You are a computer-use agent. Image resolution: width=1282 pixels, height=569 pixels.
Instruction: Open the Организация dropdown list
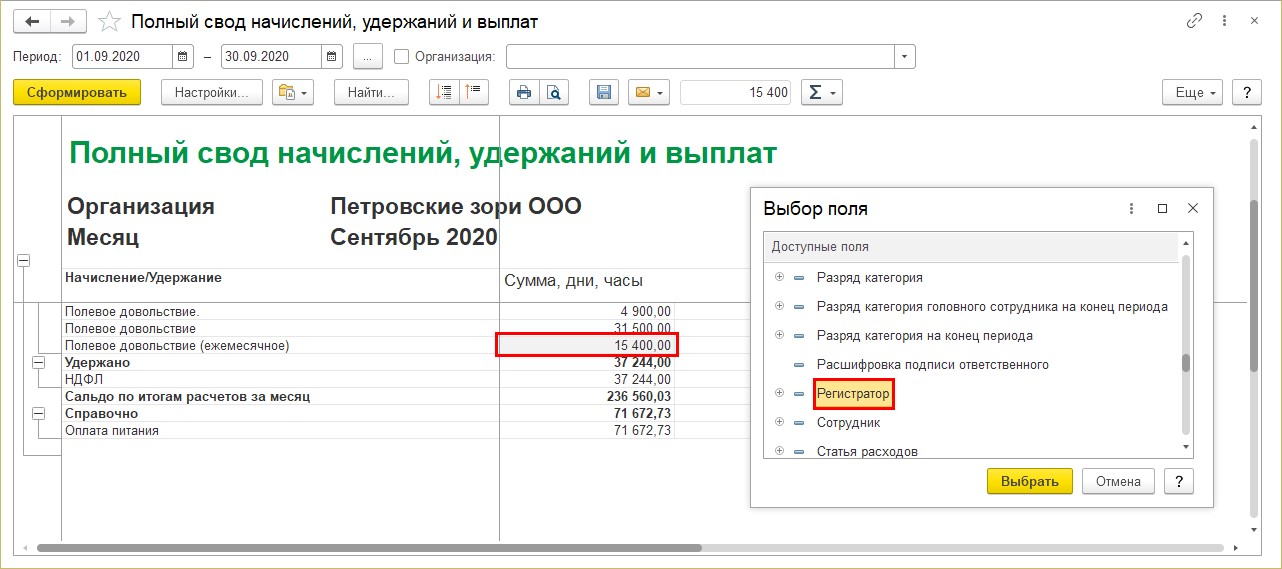(905, 56)
